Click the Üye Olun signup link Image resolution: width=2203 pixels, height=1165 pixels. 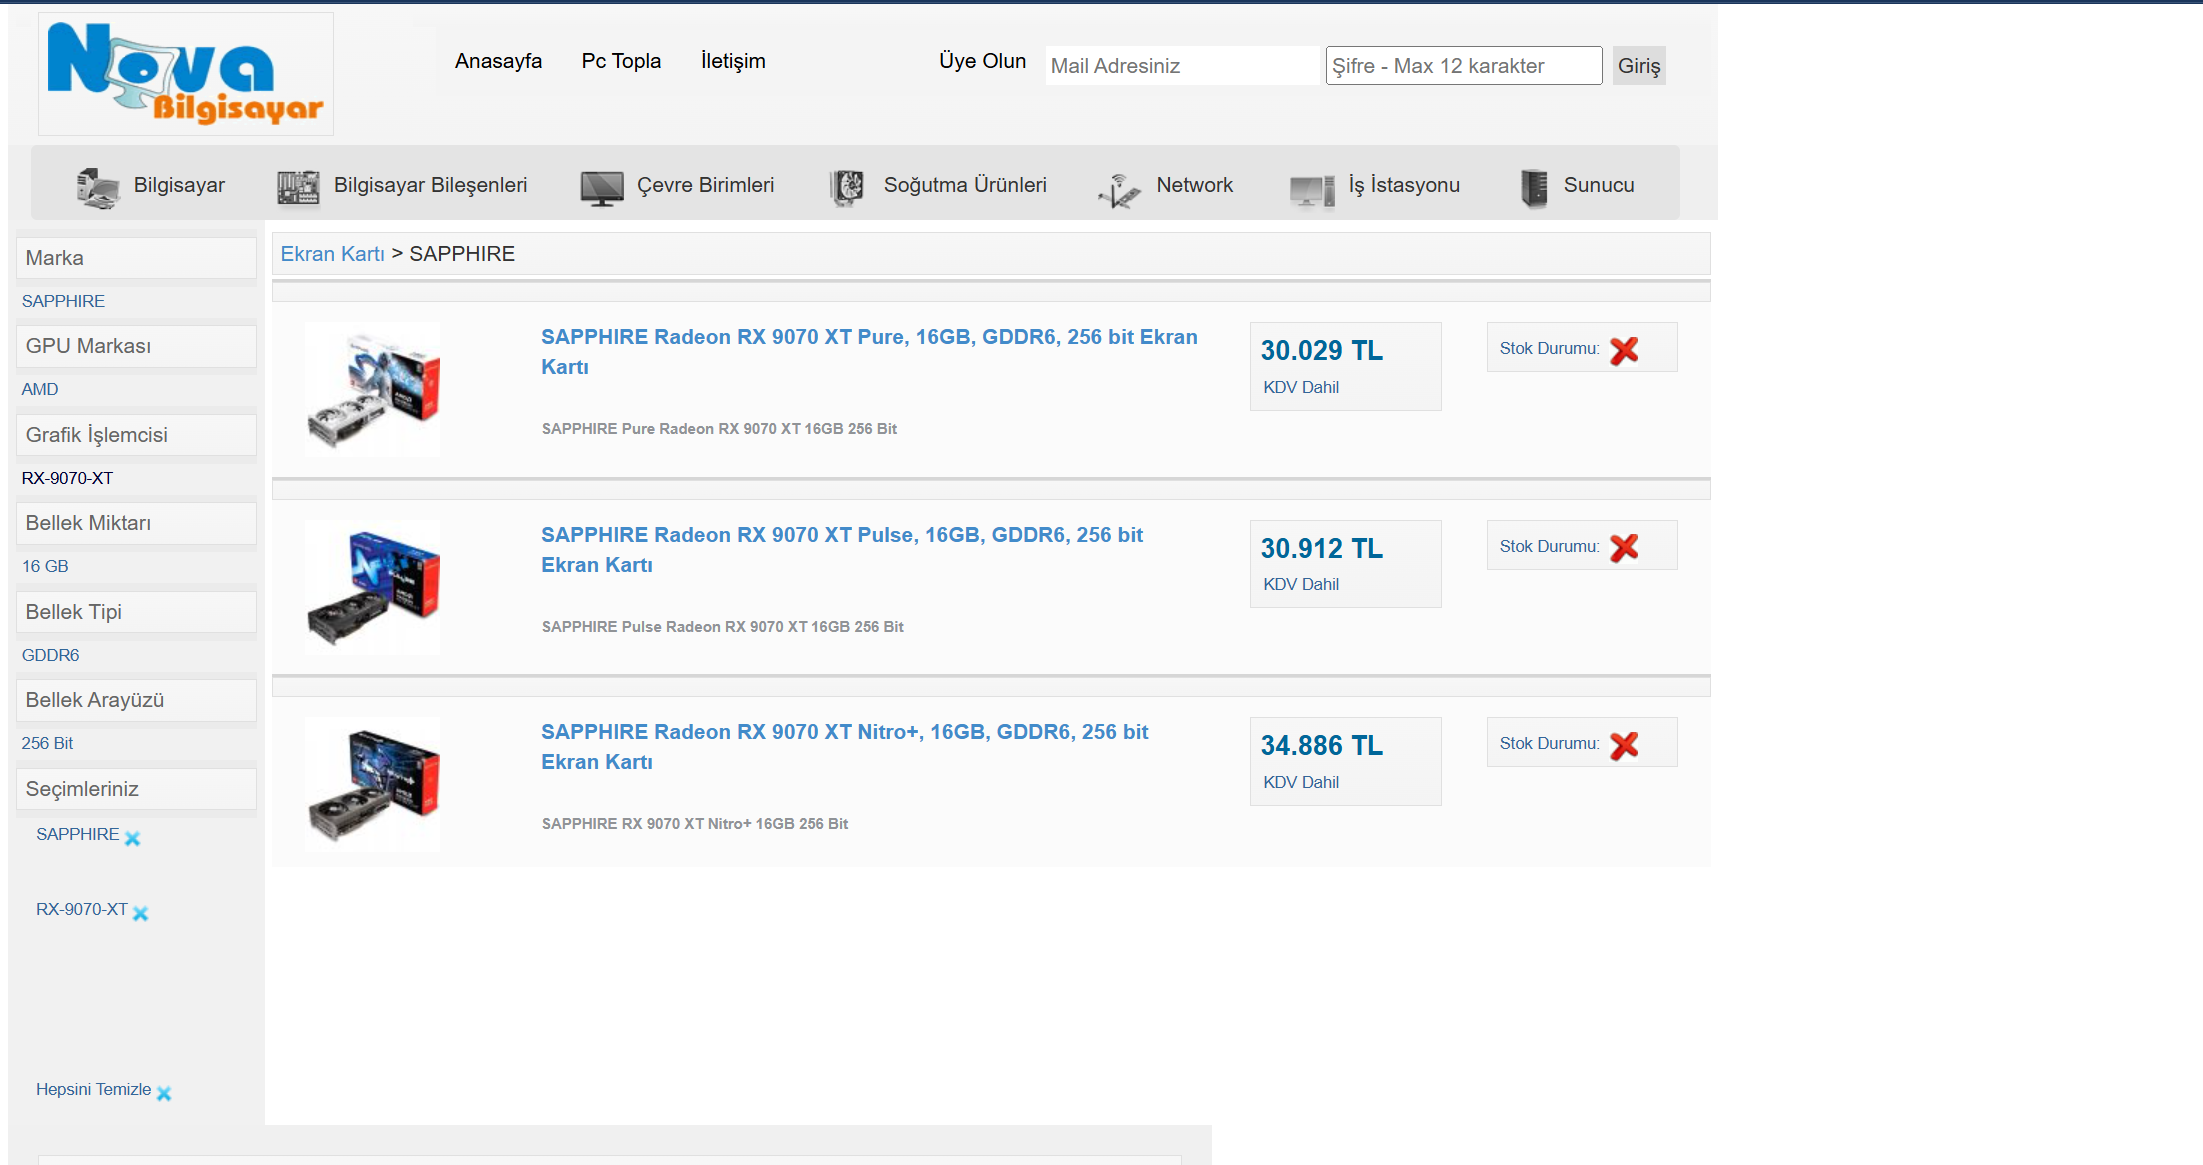click(982, 61)
